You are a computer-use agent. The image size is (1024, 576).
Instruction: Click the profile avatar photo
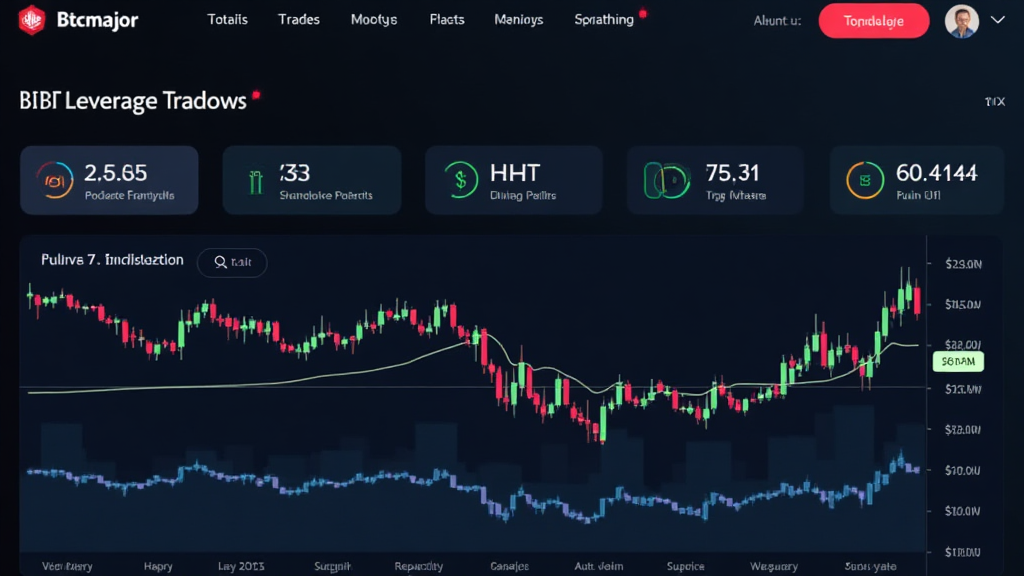(963, 19)
